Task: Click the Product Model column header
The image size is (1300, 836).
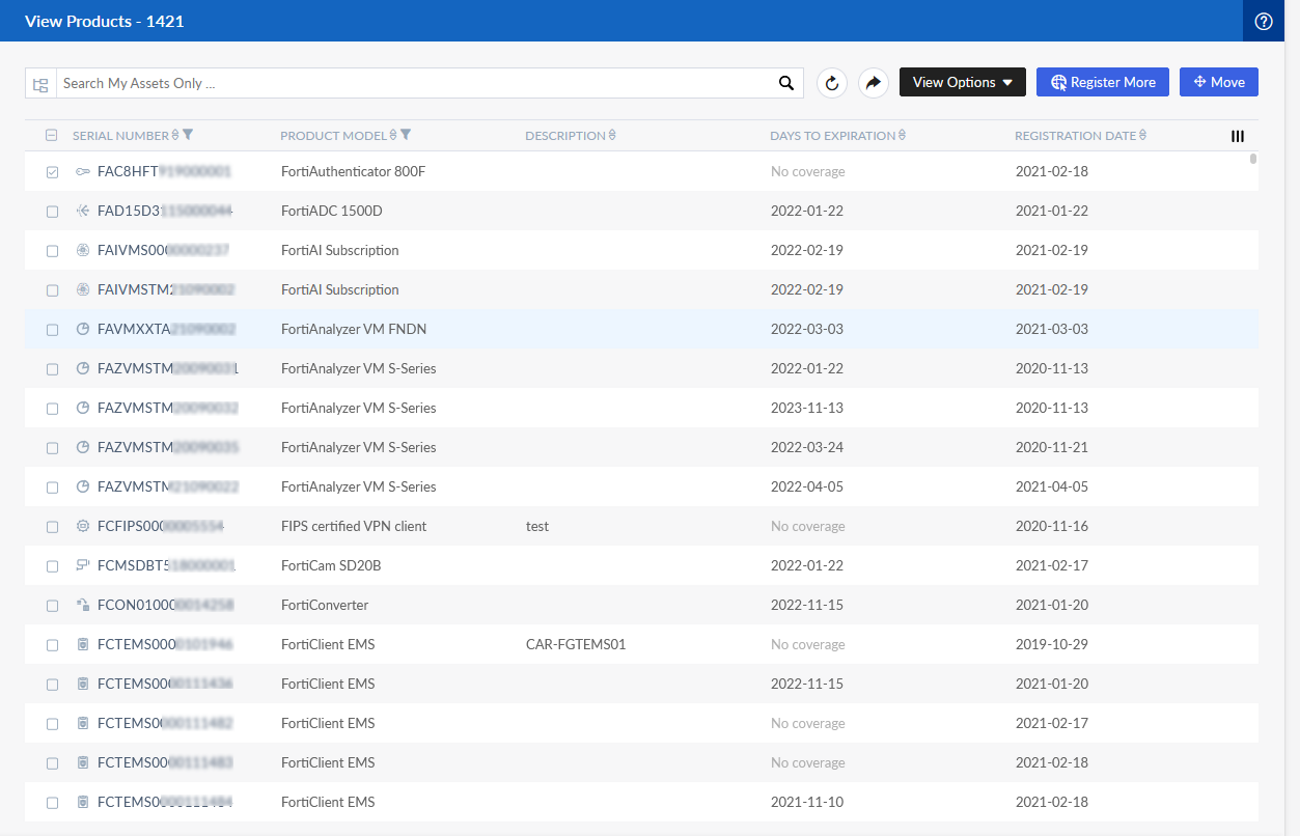Action: 333,135
